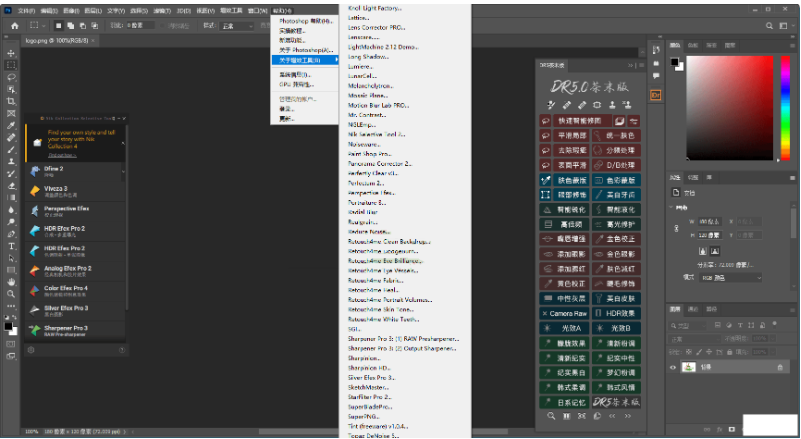Click the feather value input field
Screen dimensions: 801x439
tap(140, 26)
